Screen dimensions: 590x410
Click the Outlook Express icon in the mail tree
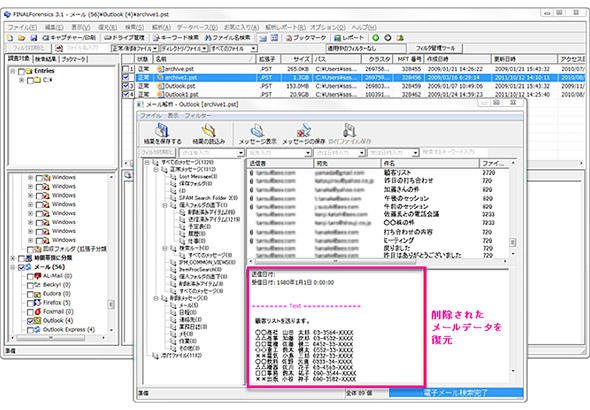click(38, 330)
